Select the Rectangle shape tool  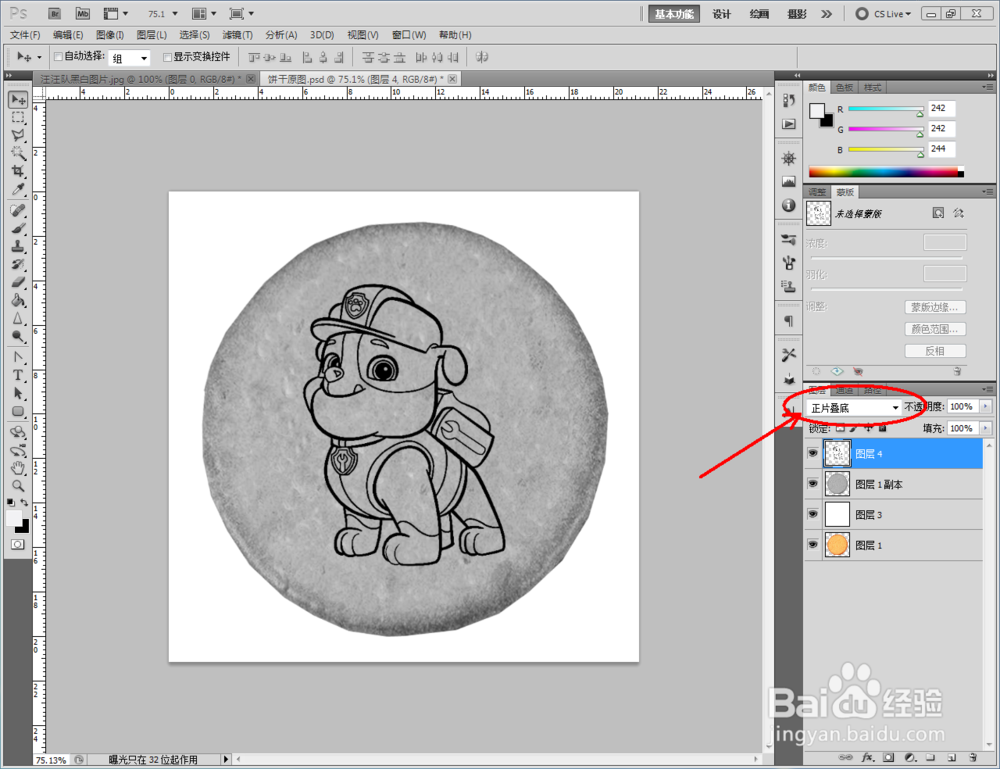point(18,411)
